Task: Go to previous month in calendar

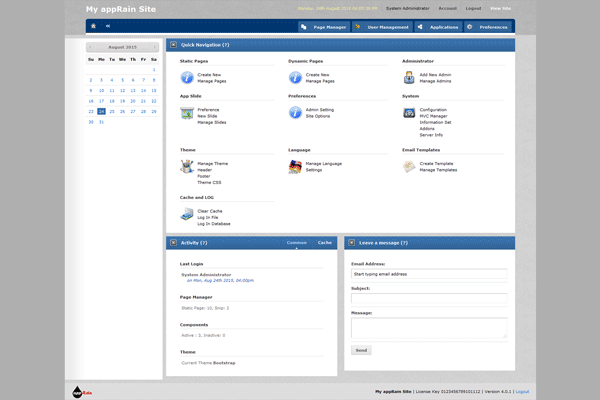Action: click(90, 47)
